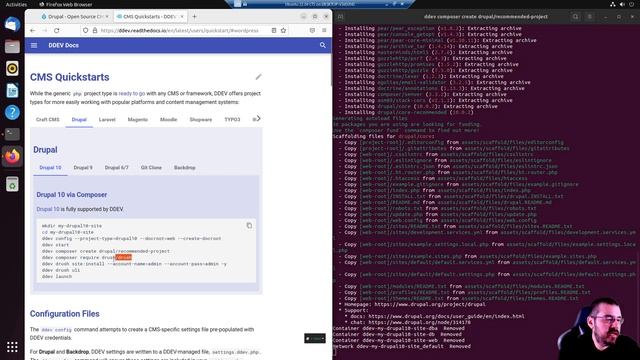Open the Firefox application menu
The width and height of the screenshot is (640, 360).
(324, 31)
